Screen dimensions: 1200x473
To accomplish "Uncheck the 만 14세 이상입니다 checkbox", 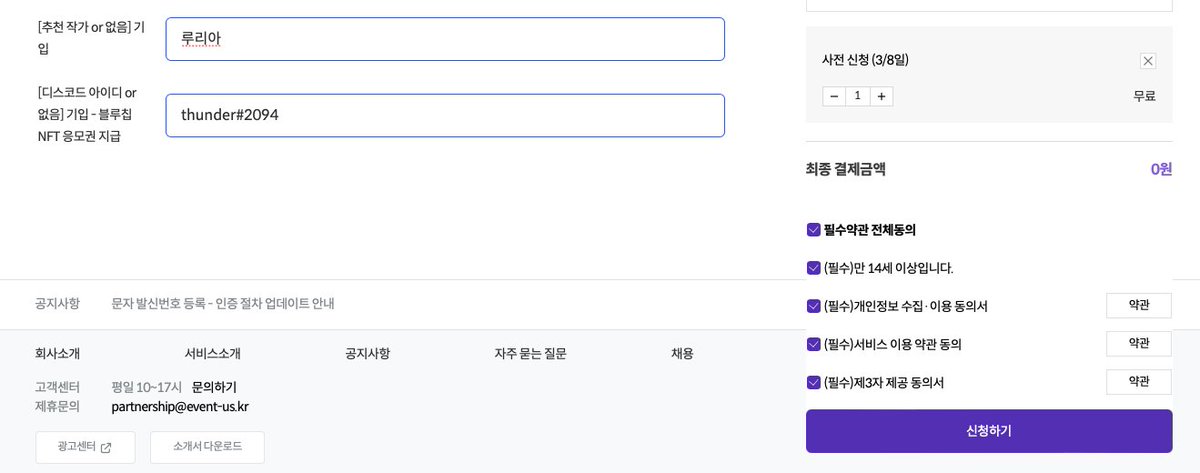I will [813, 268].
